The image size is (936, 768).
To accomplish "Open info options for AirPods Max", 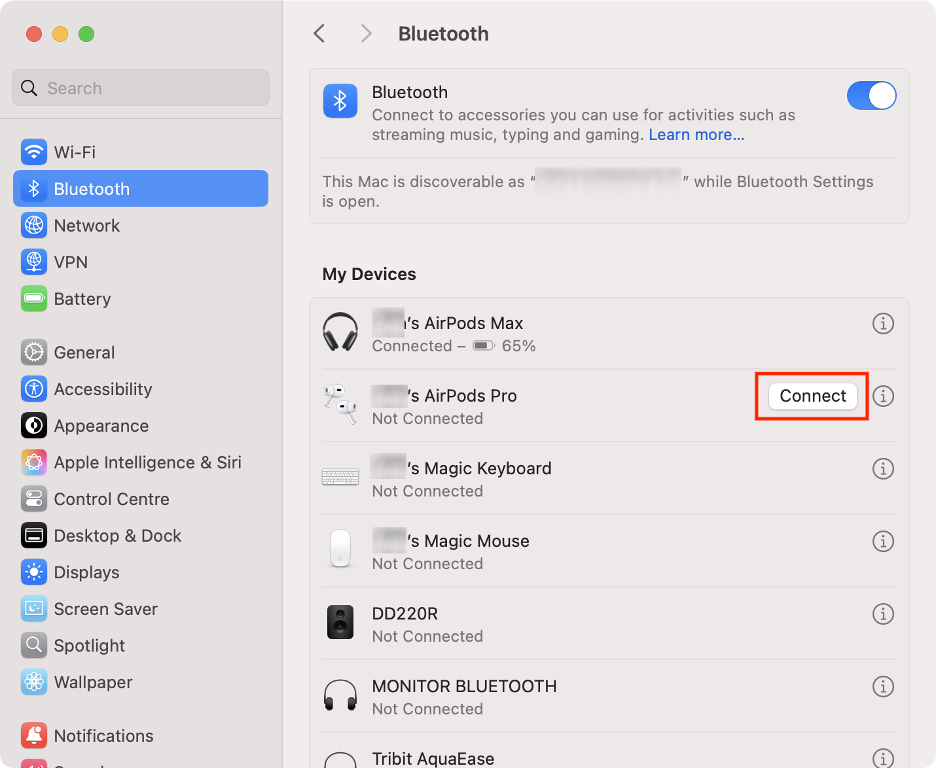I will coord(883,323).
